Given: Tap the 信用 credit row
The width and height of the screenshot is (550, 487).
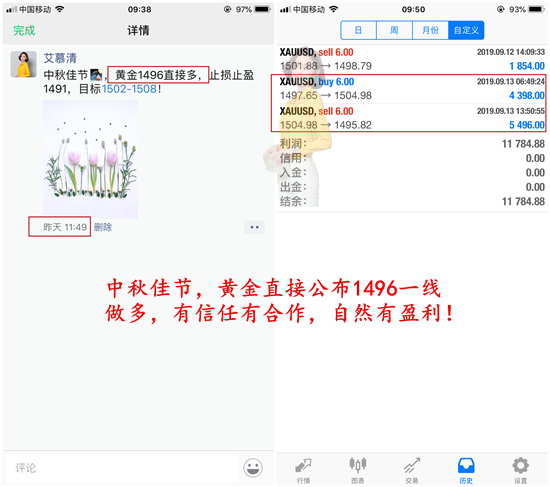Looking at the screenshot, I should [x=412, y=158].
